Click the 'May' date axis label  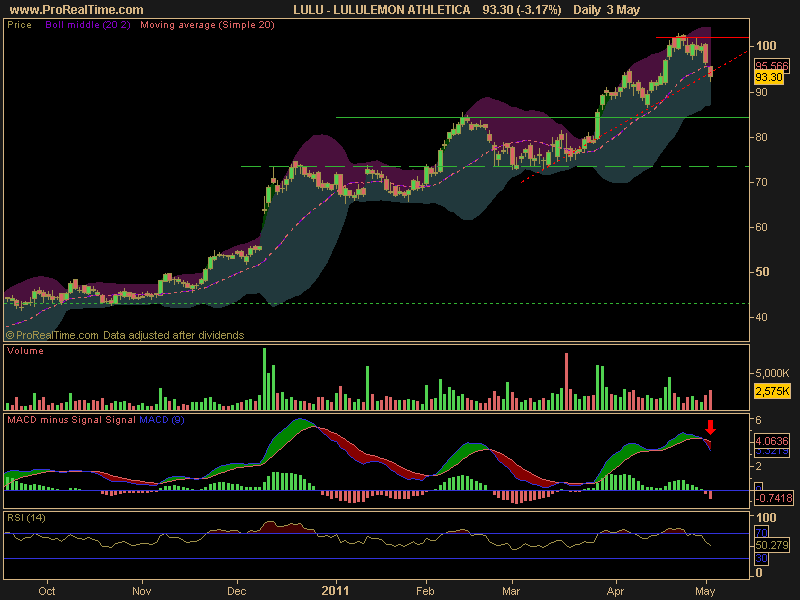point(705,591)
